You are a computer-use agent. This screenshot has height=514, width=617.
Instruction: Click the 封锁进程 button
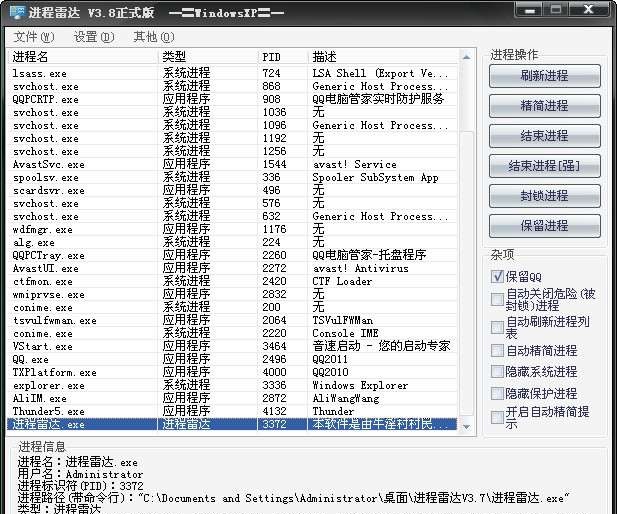coord(545,196)
